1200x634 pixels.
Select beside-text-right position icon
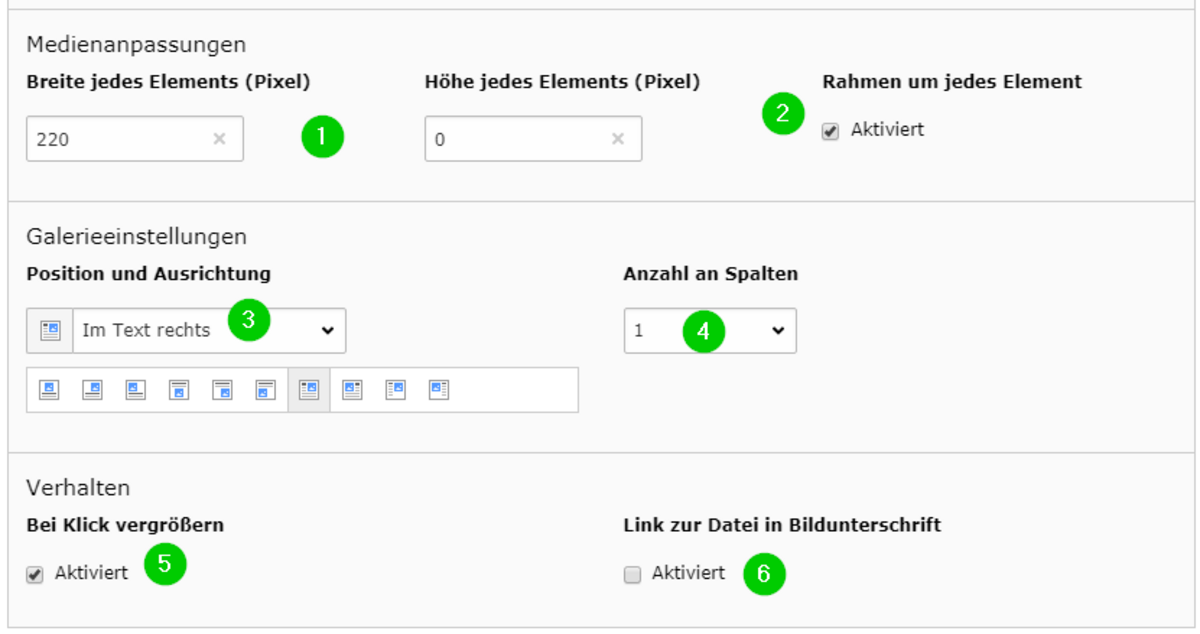pos(396,390)
